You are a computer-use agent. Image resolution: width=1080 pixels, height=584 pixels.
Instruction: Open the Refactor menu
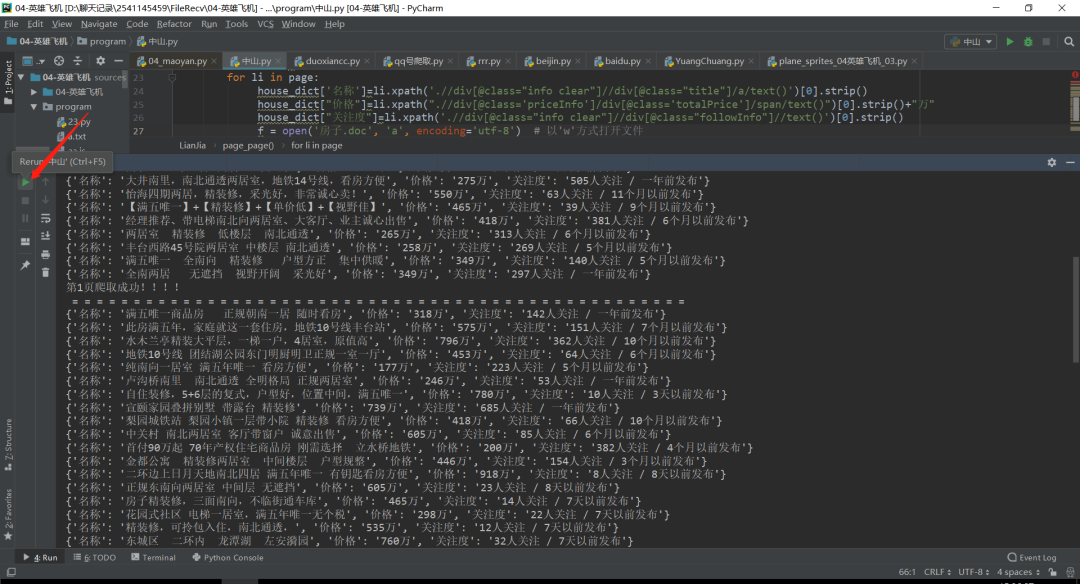(174, 24)
